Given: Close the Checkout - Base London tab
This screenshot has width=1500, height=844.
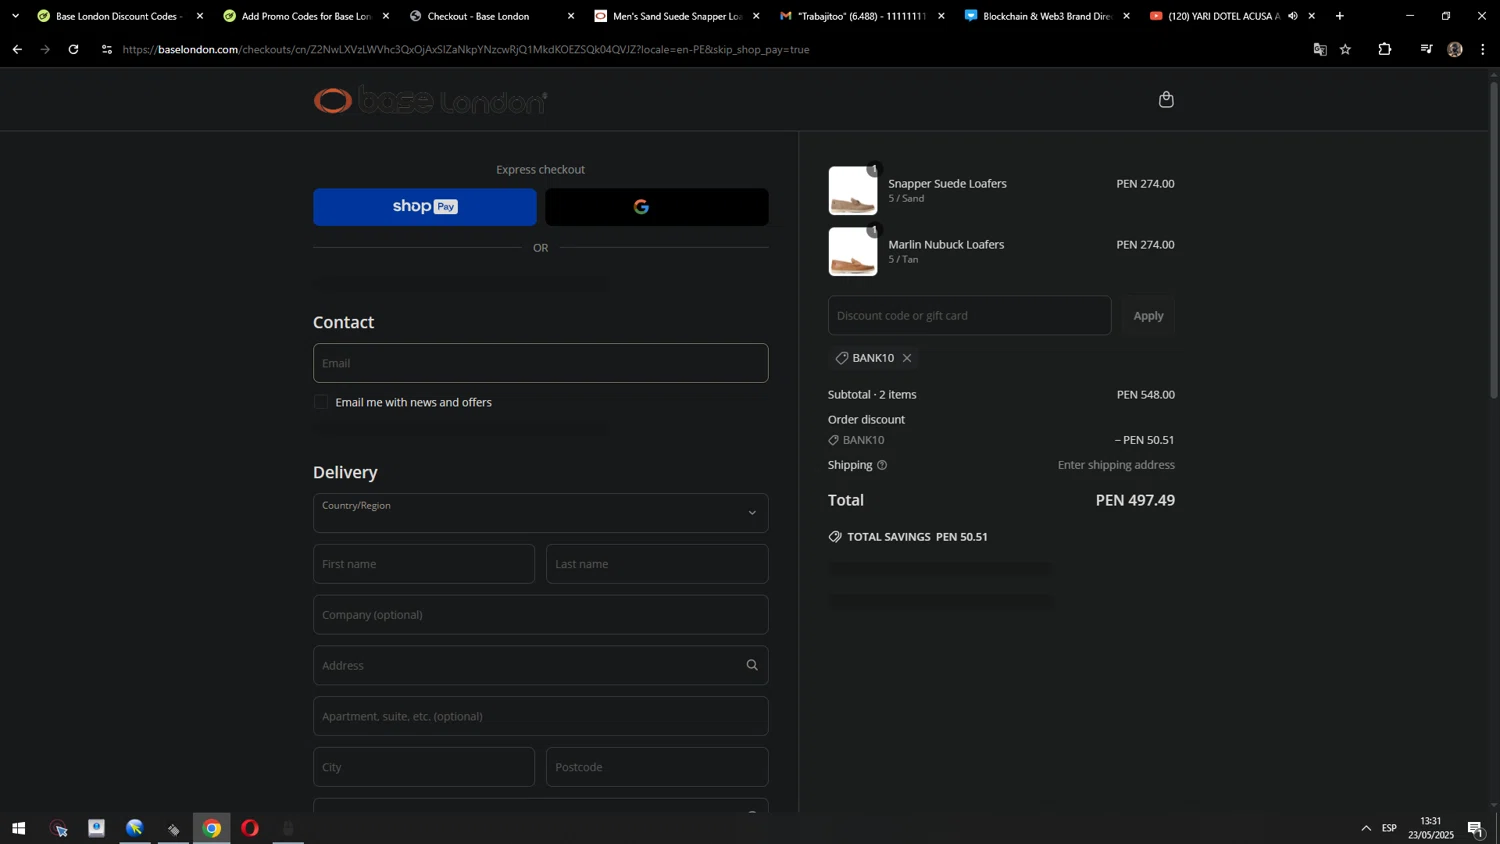Looking at the screenshot, I should [571, 16].
